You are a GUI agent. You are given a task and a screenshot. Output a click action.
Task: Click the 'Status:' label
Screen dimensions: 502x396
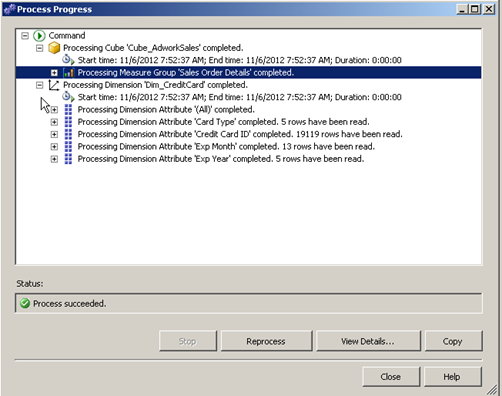click(30, 284)
